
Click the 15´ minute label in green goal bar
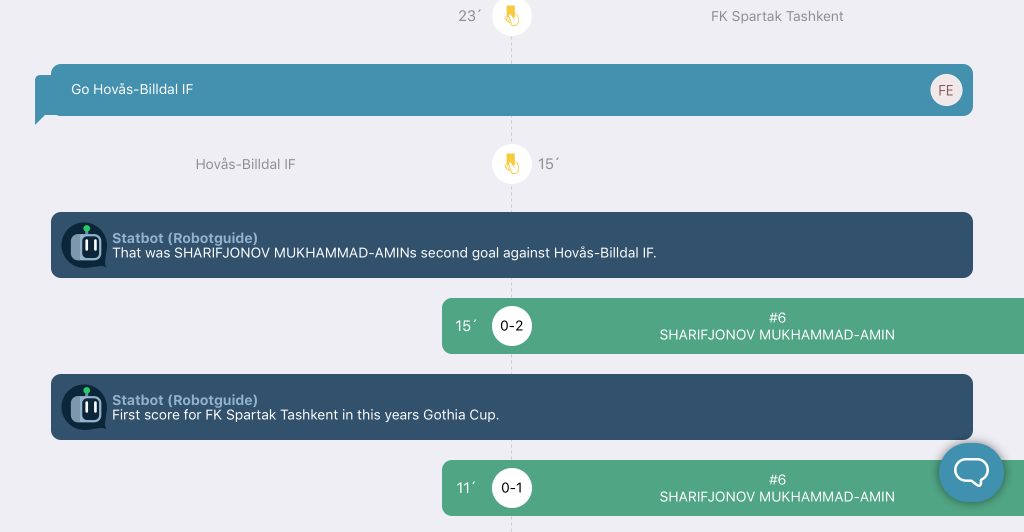click(465, 326)
